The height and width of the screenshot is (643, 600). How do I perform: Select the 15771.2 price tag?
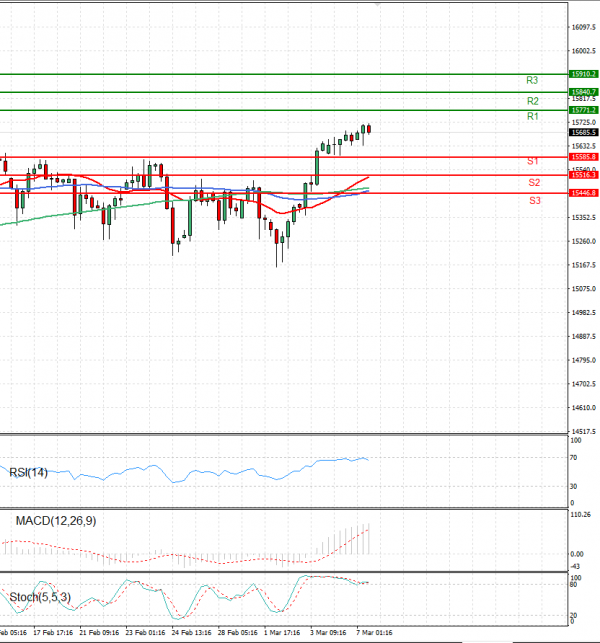pyautogui.click(x=584, y=110)
